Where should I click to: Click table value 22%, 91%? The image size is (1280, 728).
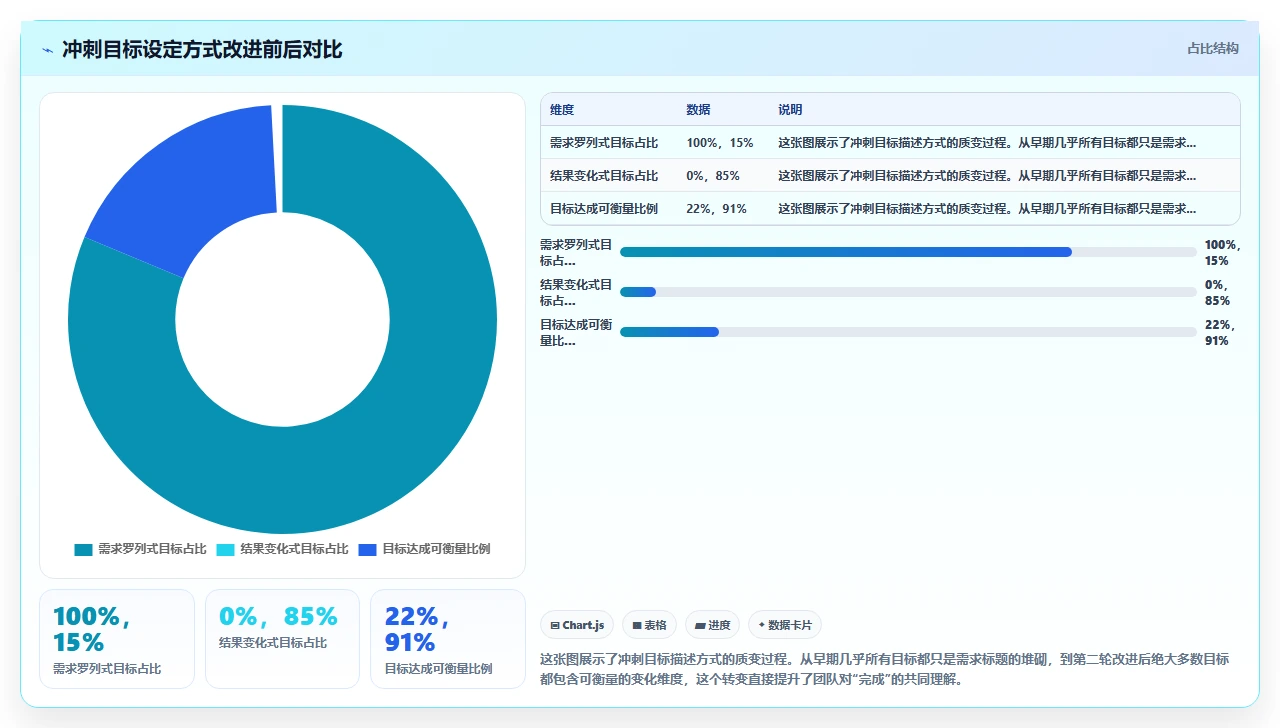tap(716, 209)
